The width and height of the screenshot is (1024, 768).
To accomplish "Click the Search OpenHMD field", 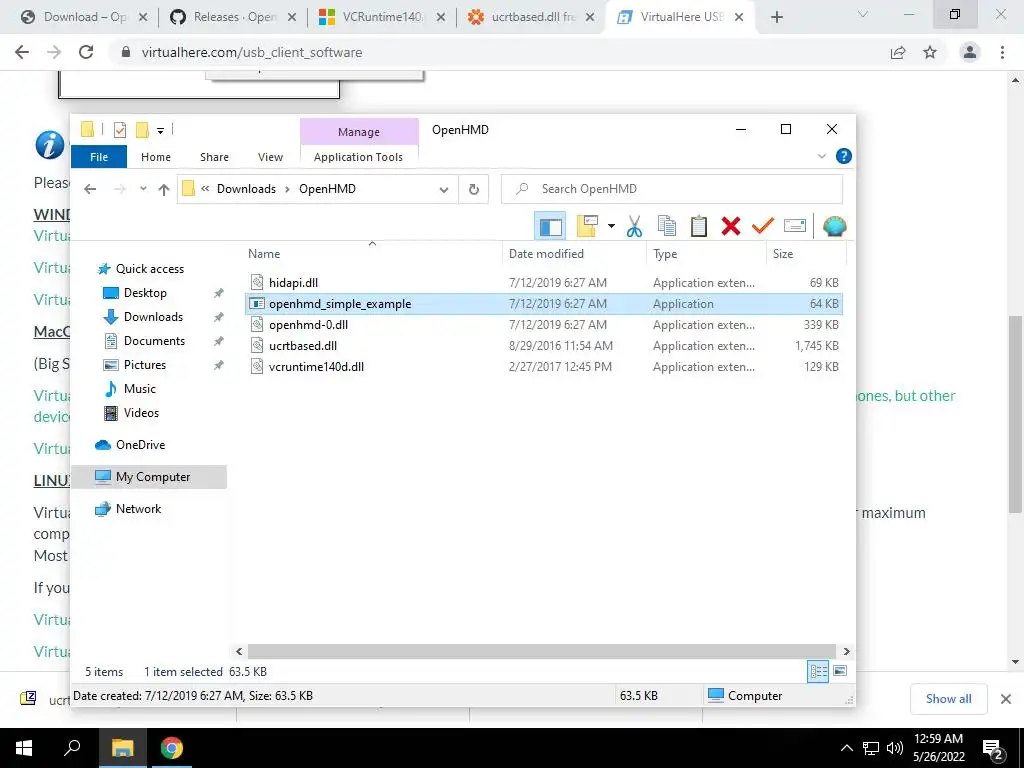I will 672,189.
